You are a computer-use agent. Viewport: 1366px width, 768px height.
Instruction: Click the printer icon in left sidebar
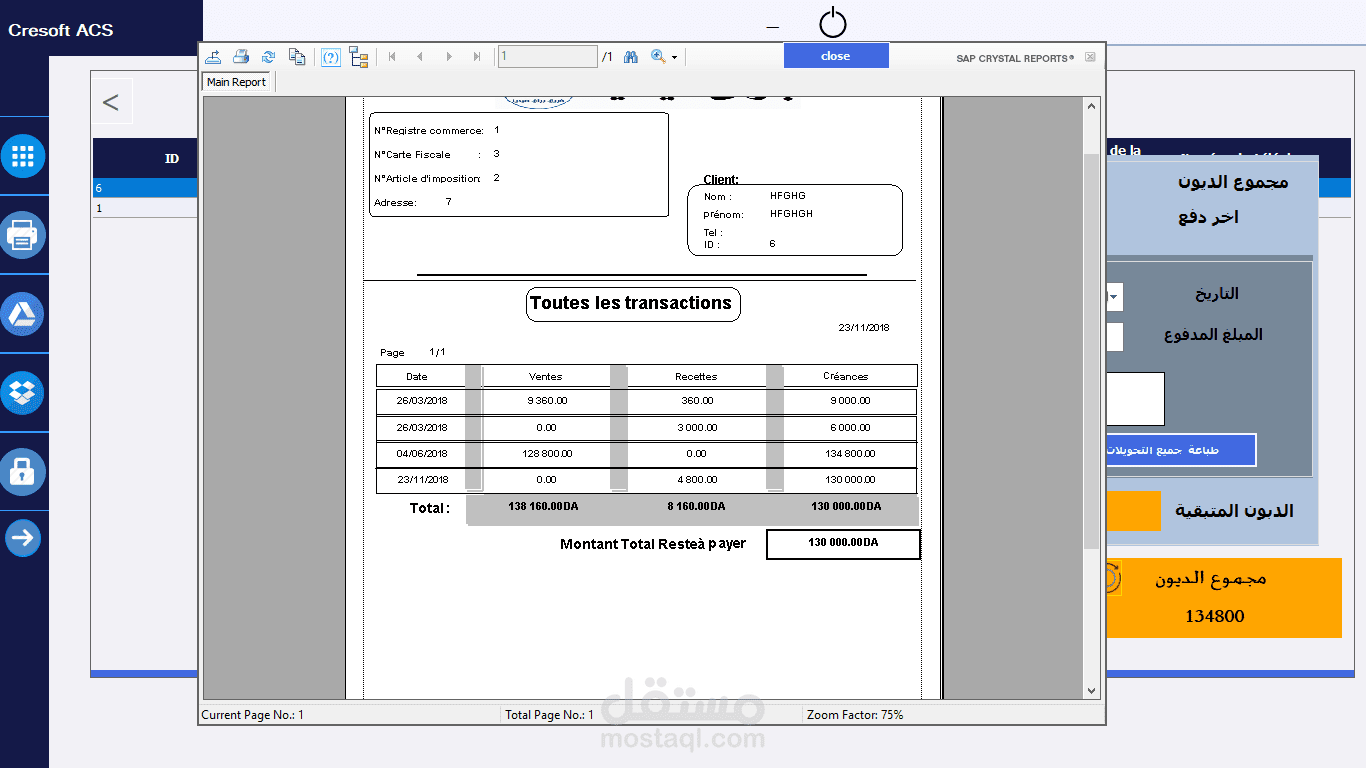tap(23, 236)
